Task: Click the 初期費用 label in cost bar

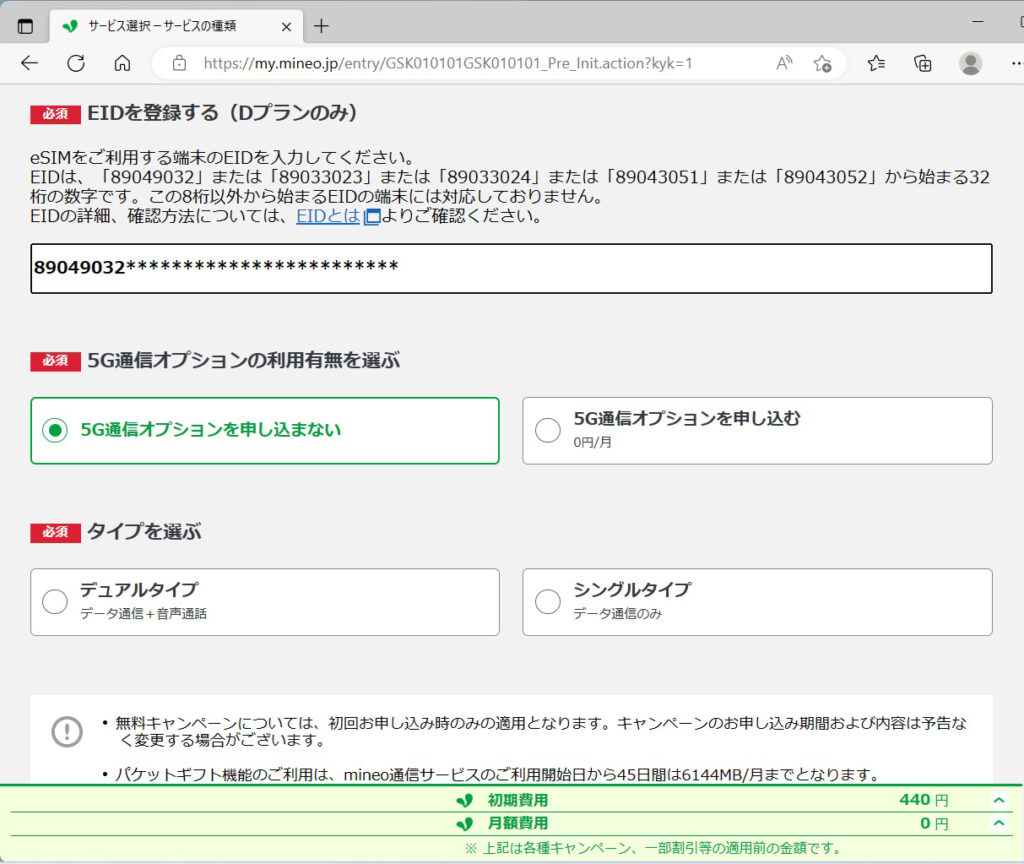Action: pyautogui.click(x=517, y=800)
